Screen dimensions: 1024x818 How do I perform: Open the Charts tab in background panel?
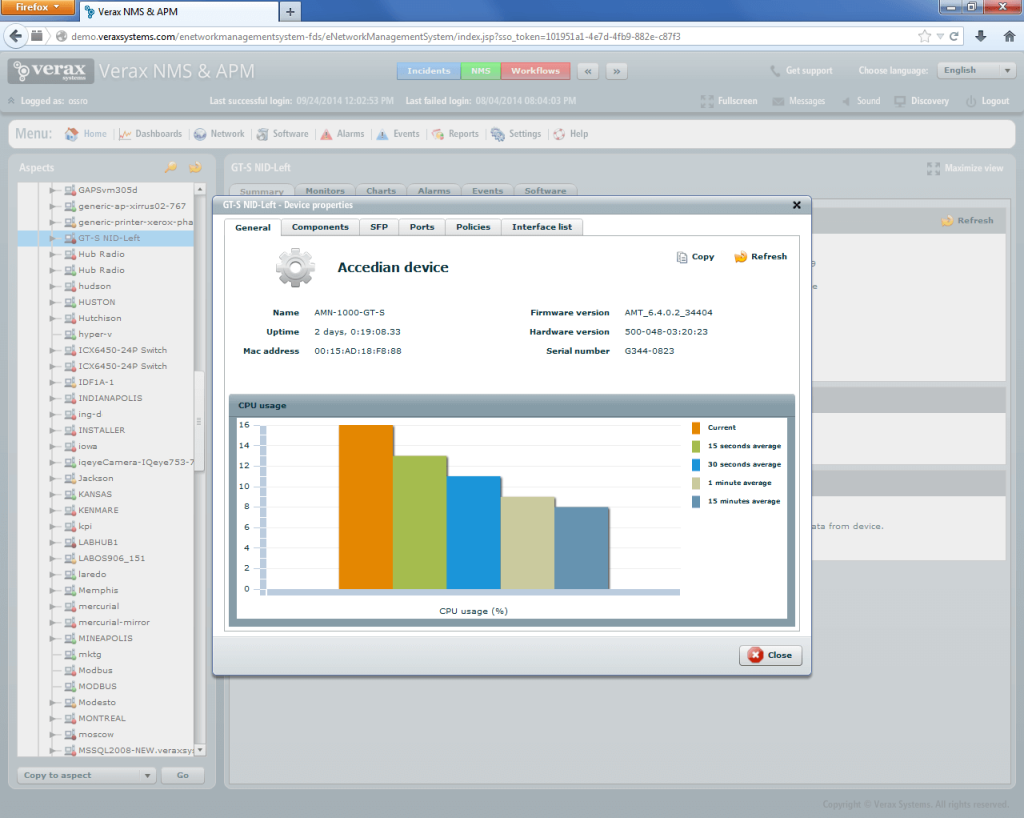[381, 191]
